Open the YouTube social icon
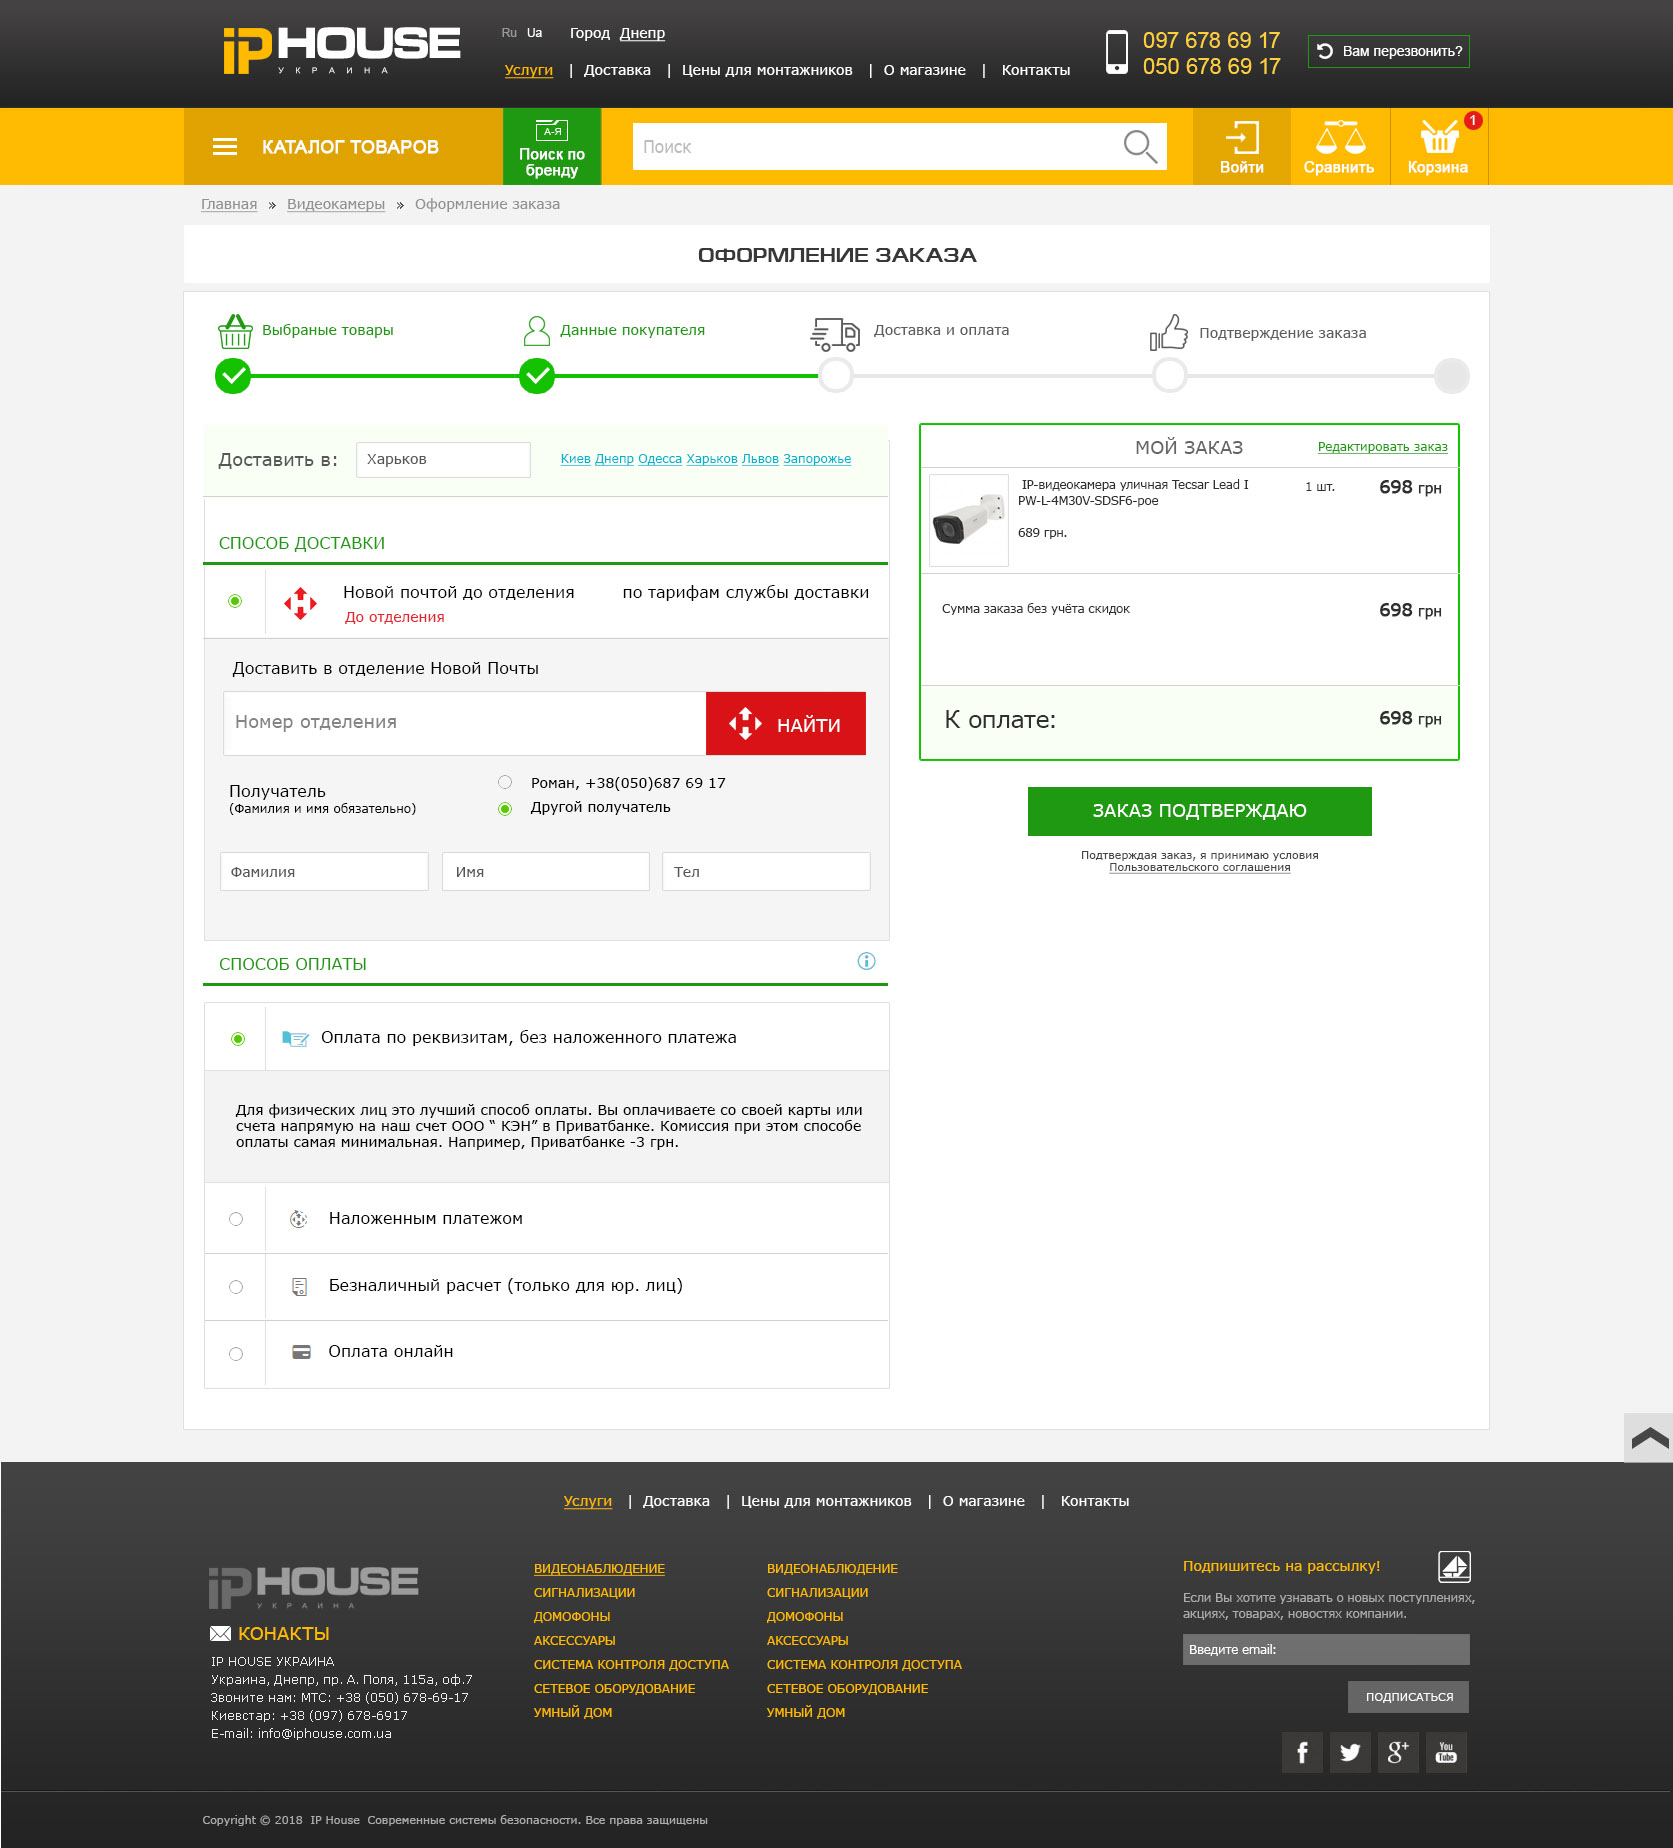 (x=1446, y=1752)
